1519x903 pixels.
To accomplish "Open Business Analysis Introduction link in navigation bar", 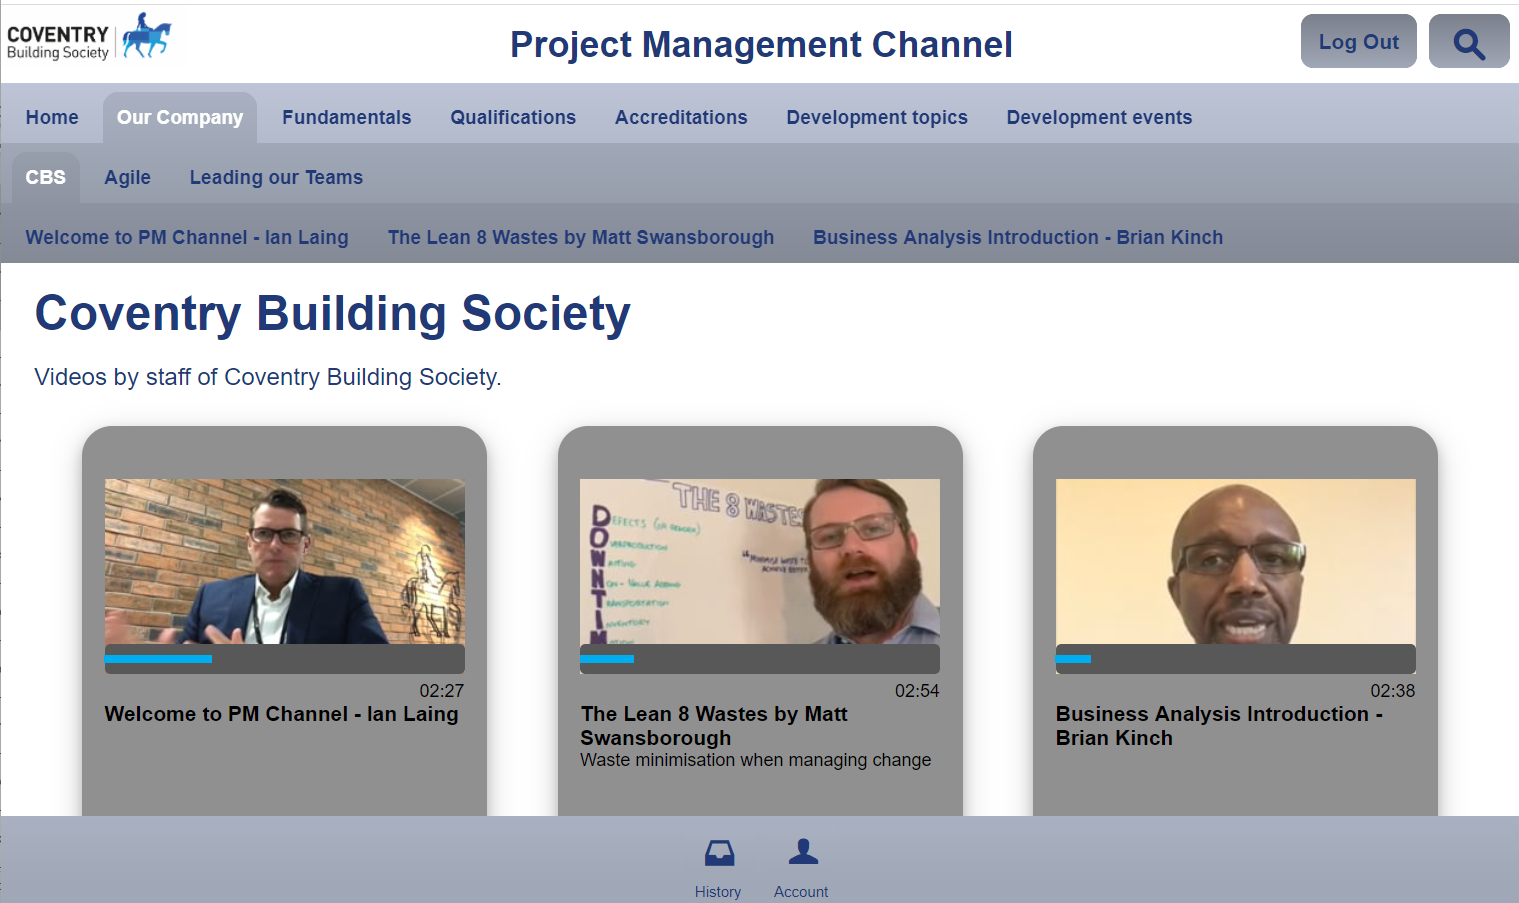I will (x=1018, y=237).
